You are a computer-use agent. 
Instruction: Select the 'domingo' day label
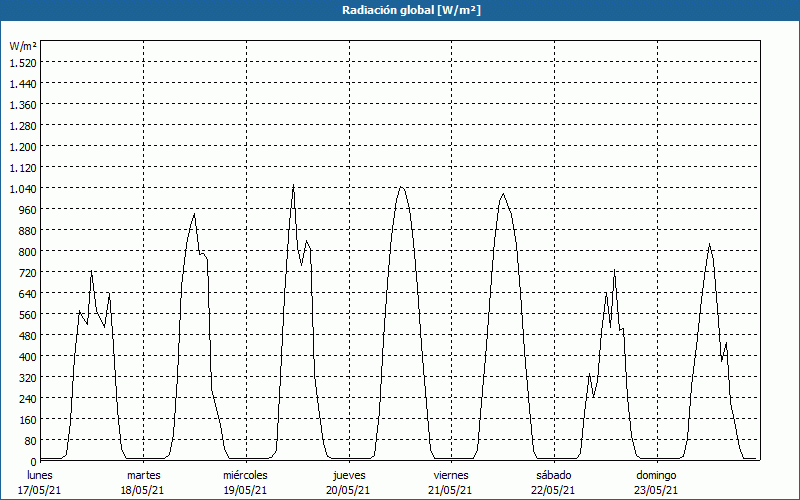coord(656,475)
